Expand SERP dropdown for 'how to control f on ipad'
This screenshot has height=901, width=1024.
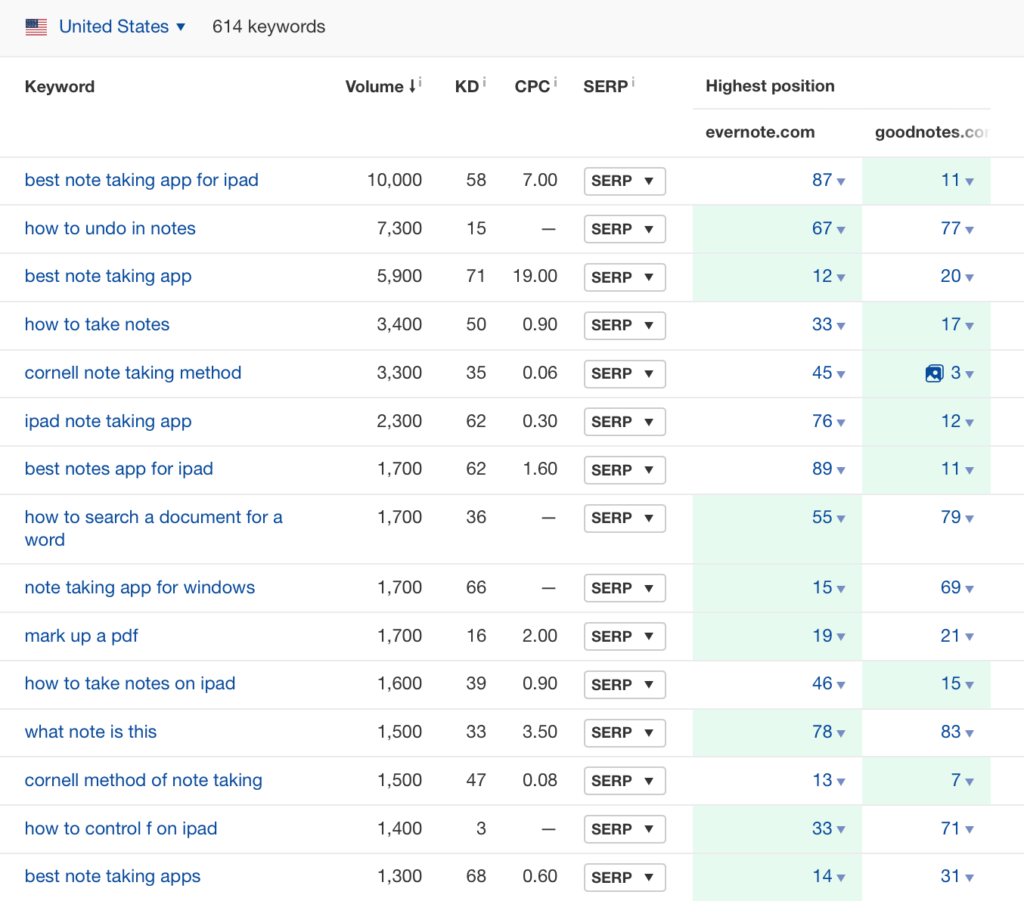[x=624, y=829]
